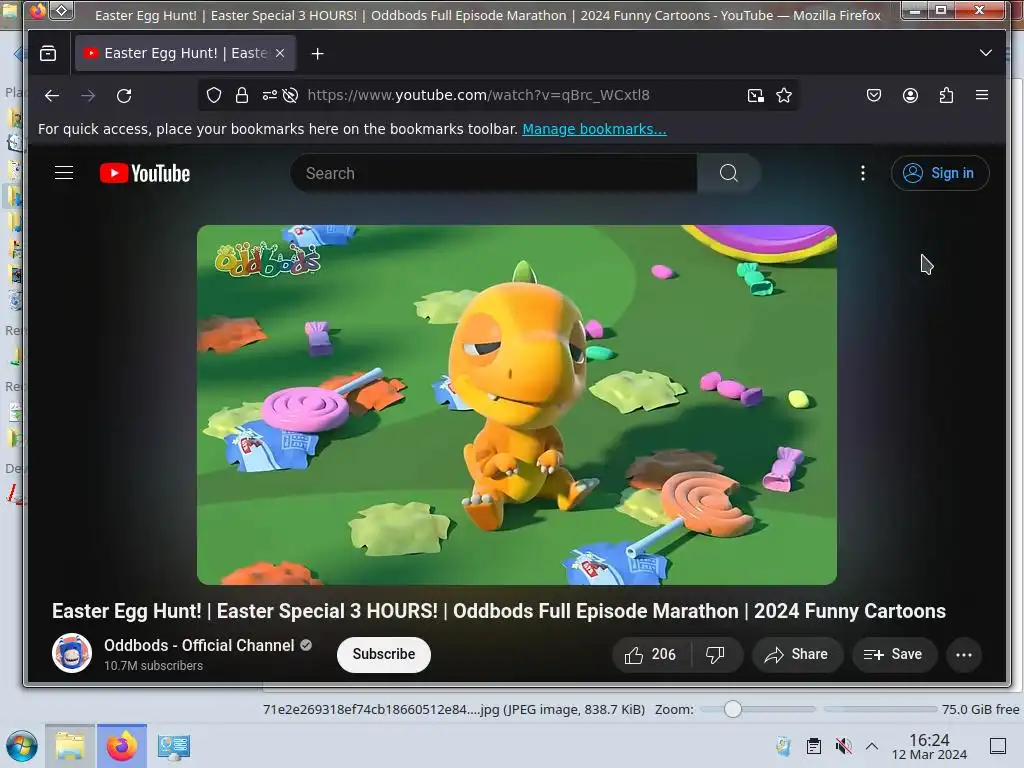The width and height of the screenshot is (1024, 768).
Task: Open YouTube guide hamburger menu
Action: pyautogui.click(x=64, y=173)
